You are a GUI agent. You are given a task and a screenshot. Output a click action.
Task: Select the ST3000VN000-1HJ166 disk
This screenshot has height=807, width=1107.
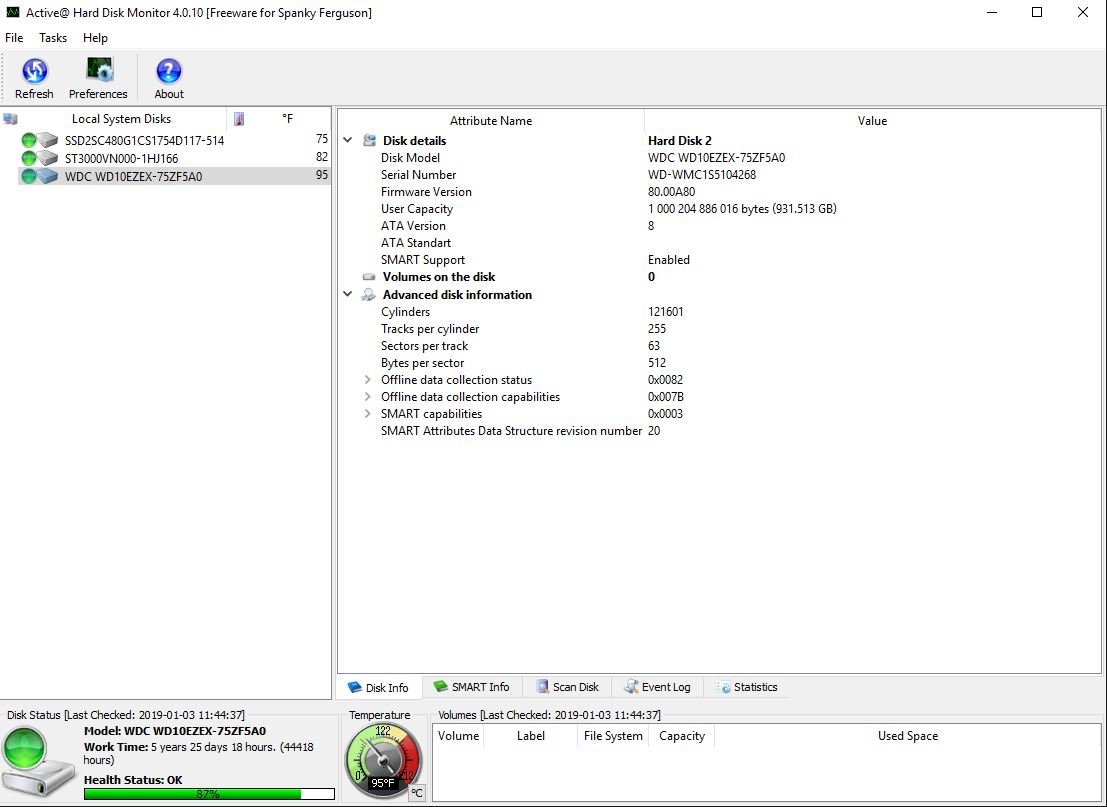pyautogui.click(x=121, y=158)
